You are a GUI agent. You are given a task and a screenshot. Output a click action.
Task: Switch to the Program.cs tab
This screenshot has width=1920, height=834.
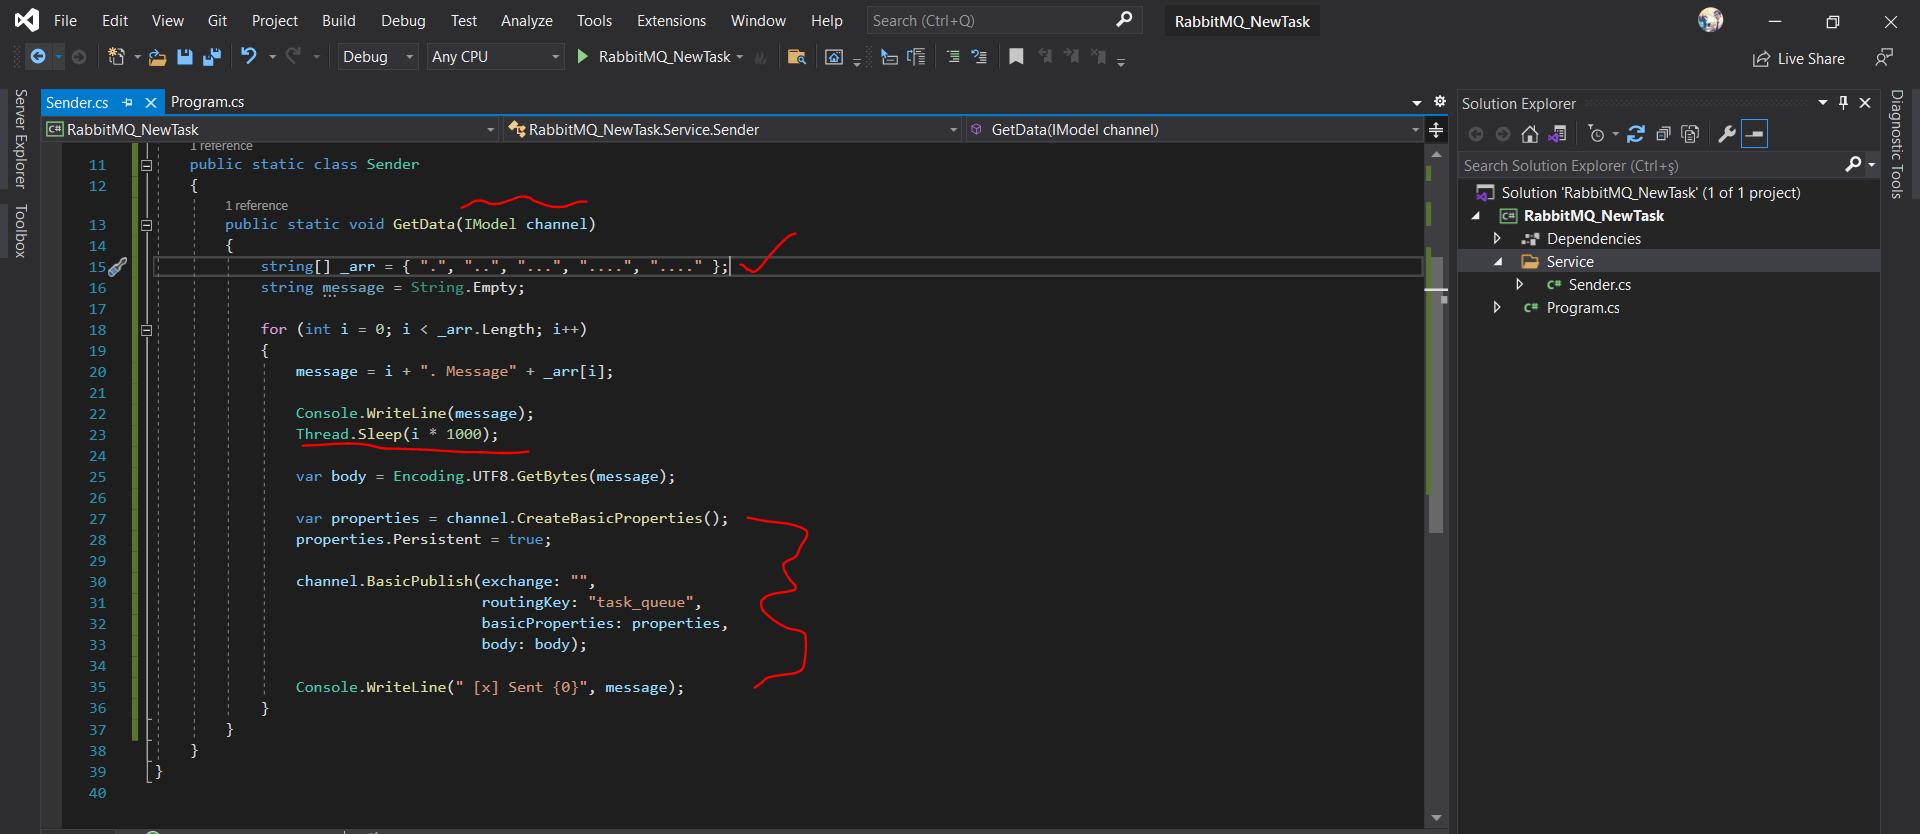click(207, 102)
